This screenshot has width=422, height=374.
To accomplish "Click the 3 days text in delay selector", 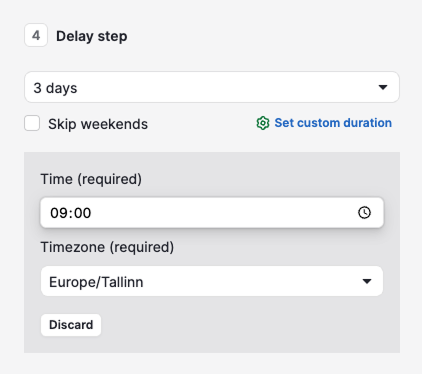I will (x=55, y=88).
